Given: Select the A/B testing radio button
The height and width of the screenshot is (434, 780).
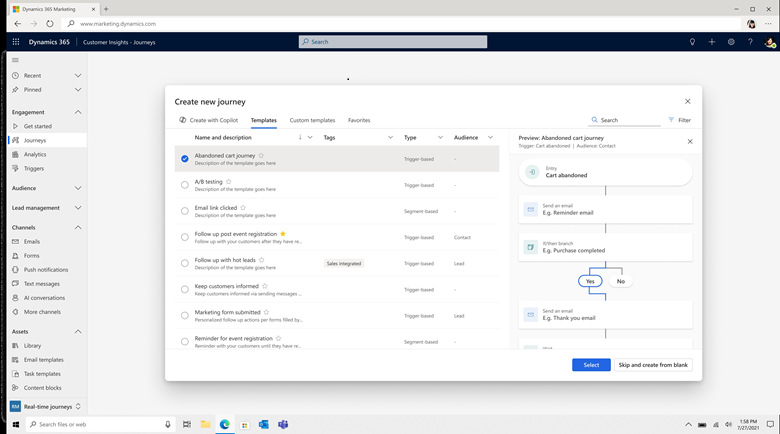Looking at the screenshot, I should (x=185, y=185).
